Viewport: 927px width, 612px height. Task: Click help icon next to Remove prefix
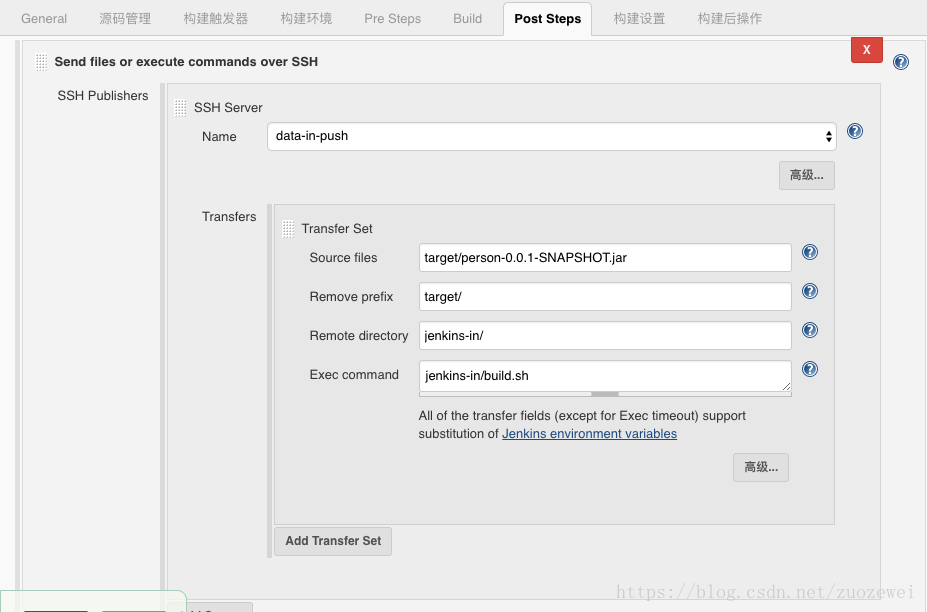tap(810, 291)
